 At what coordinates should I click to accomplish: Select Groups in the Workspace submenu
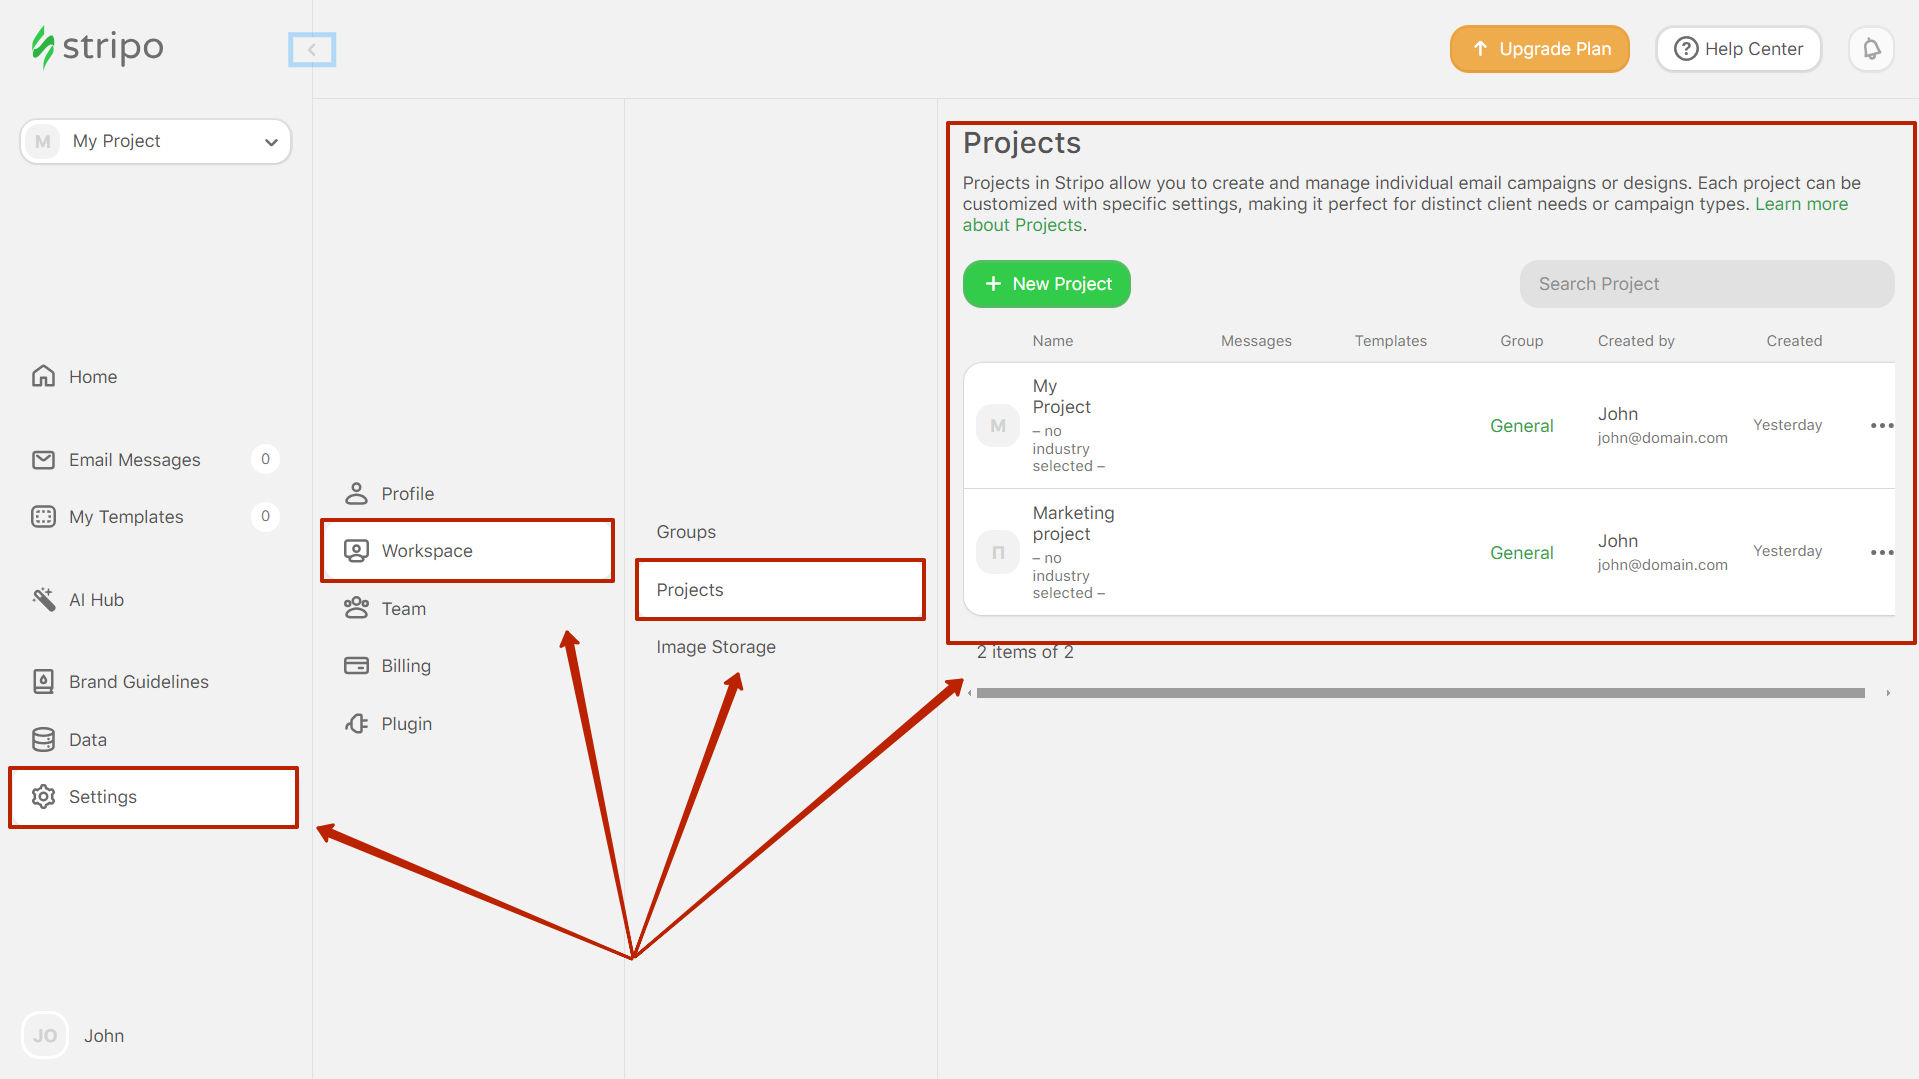click(x=686, y=532)
